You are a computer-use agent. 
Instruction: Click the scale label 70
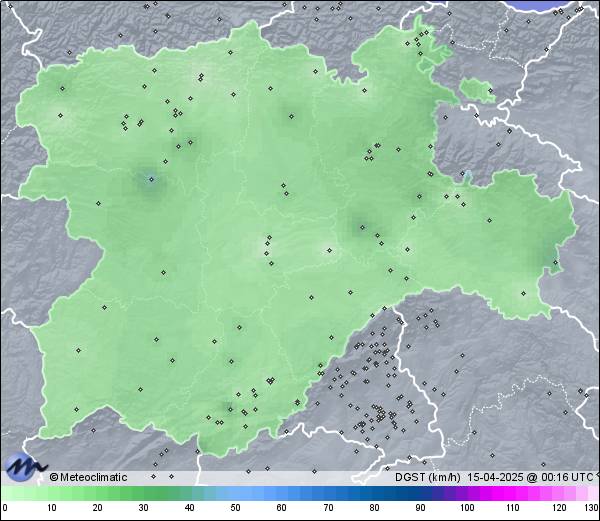coord(328,508)
